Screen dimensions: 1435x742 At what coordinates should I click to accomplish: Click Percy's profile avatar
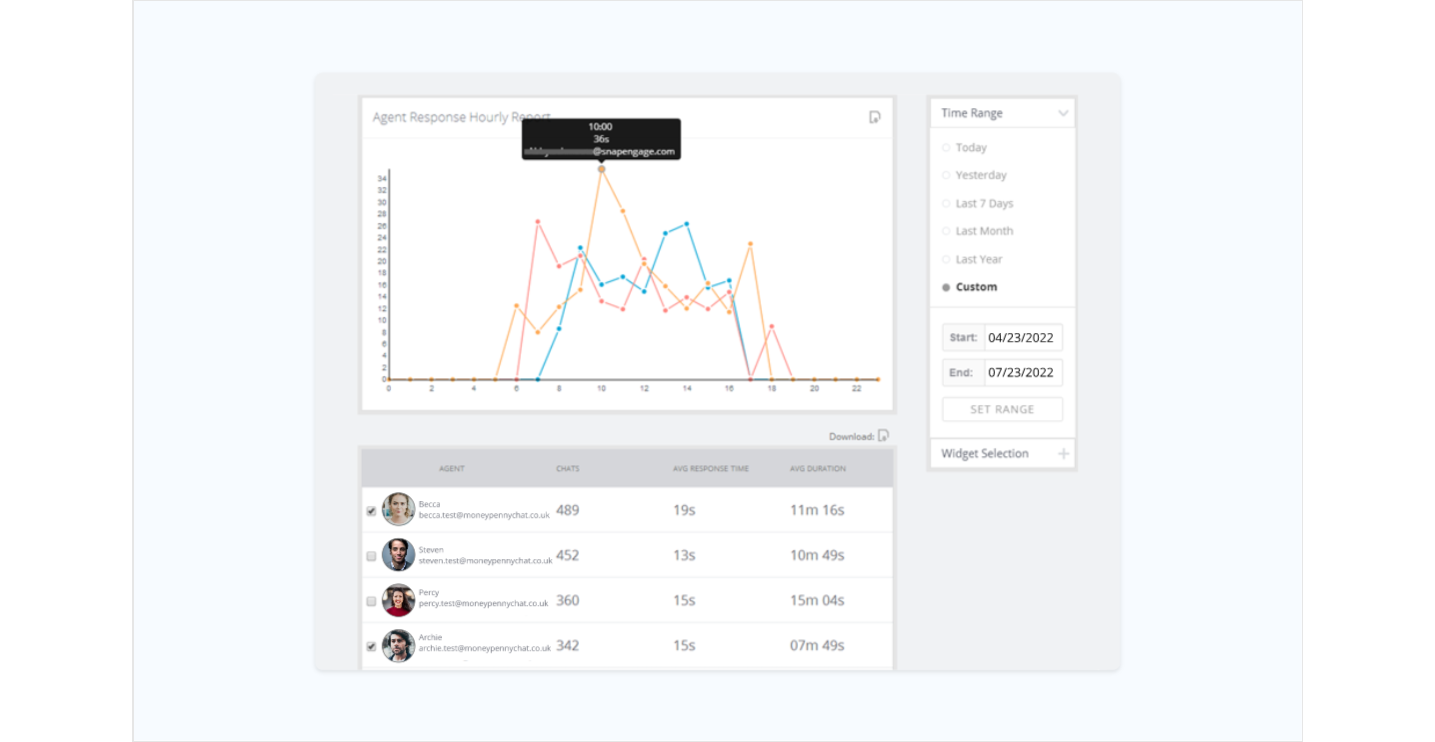click(x=398, y=599)
